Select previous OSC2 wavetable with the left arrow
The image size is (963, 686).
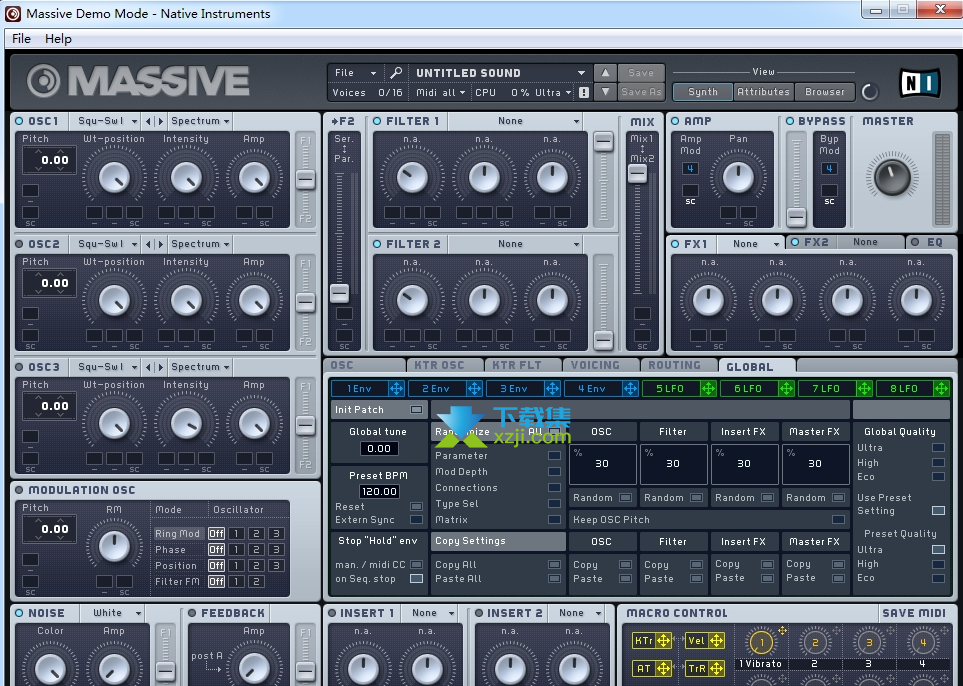pos(148,244)
